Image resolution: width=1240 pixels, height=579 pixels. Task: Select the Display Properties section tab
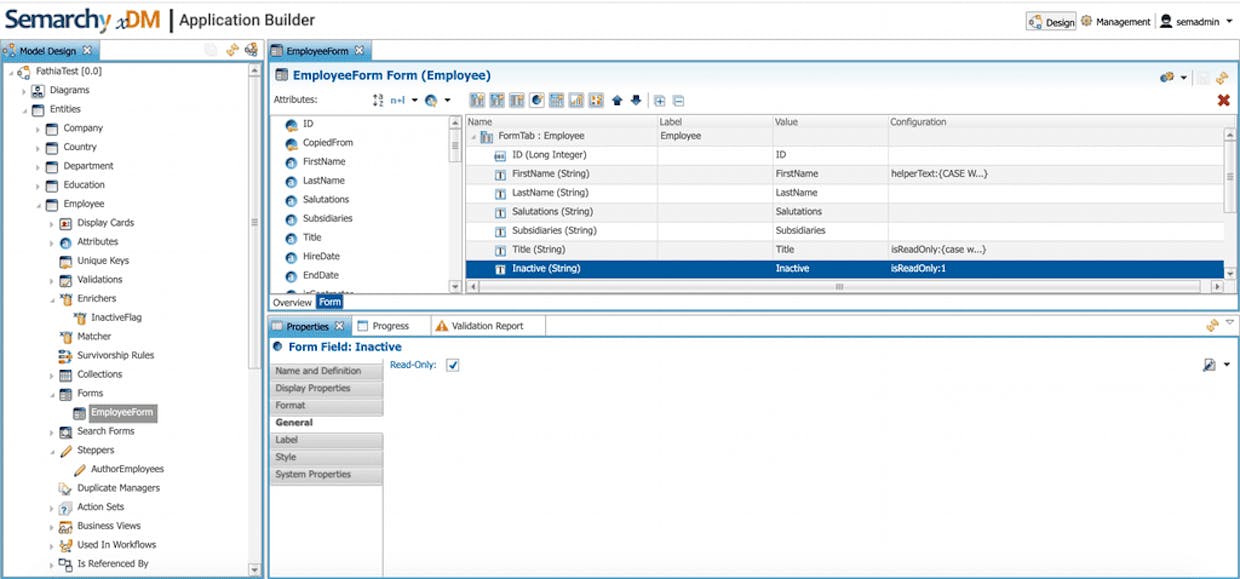(327, 388)
